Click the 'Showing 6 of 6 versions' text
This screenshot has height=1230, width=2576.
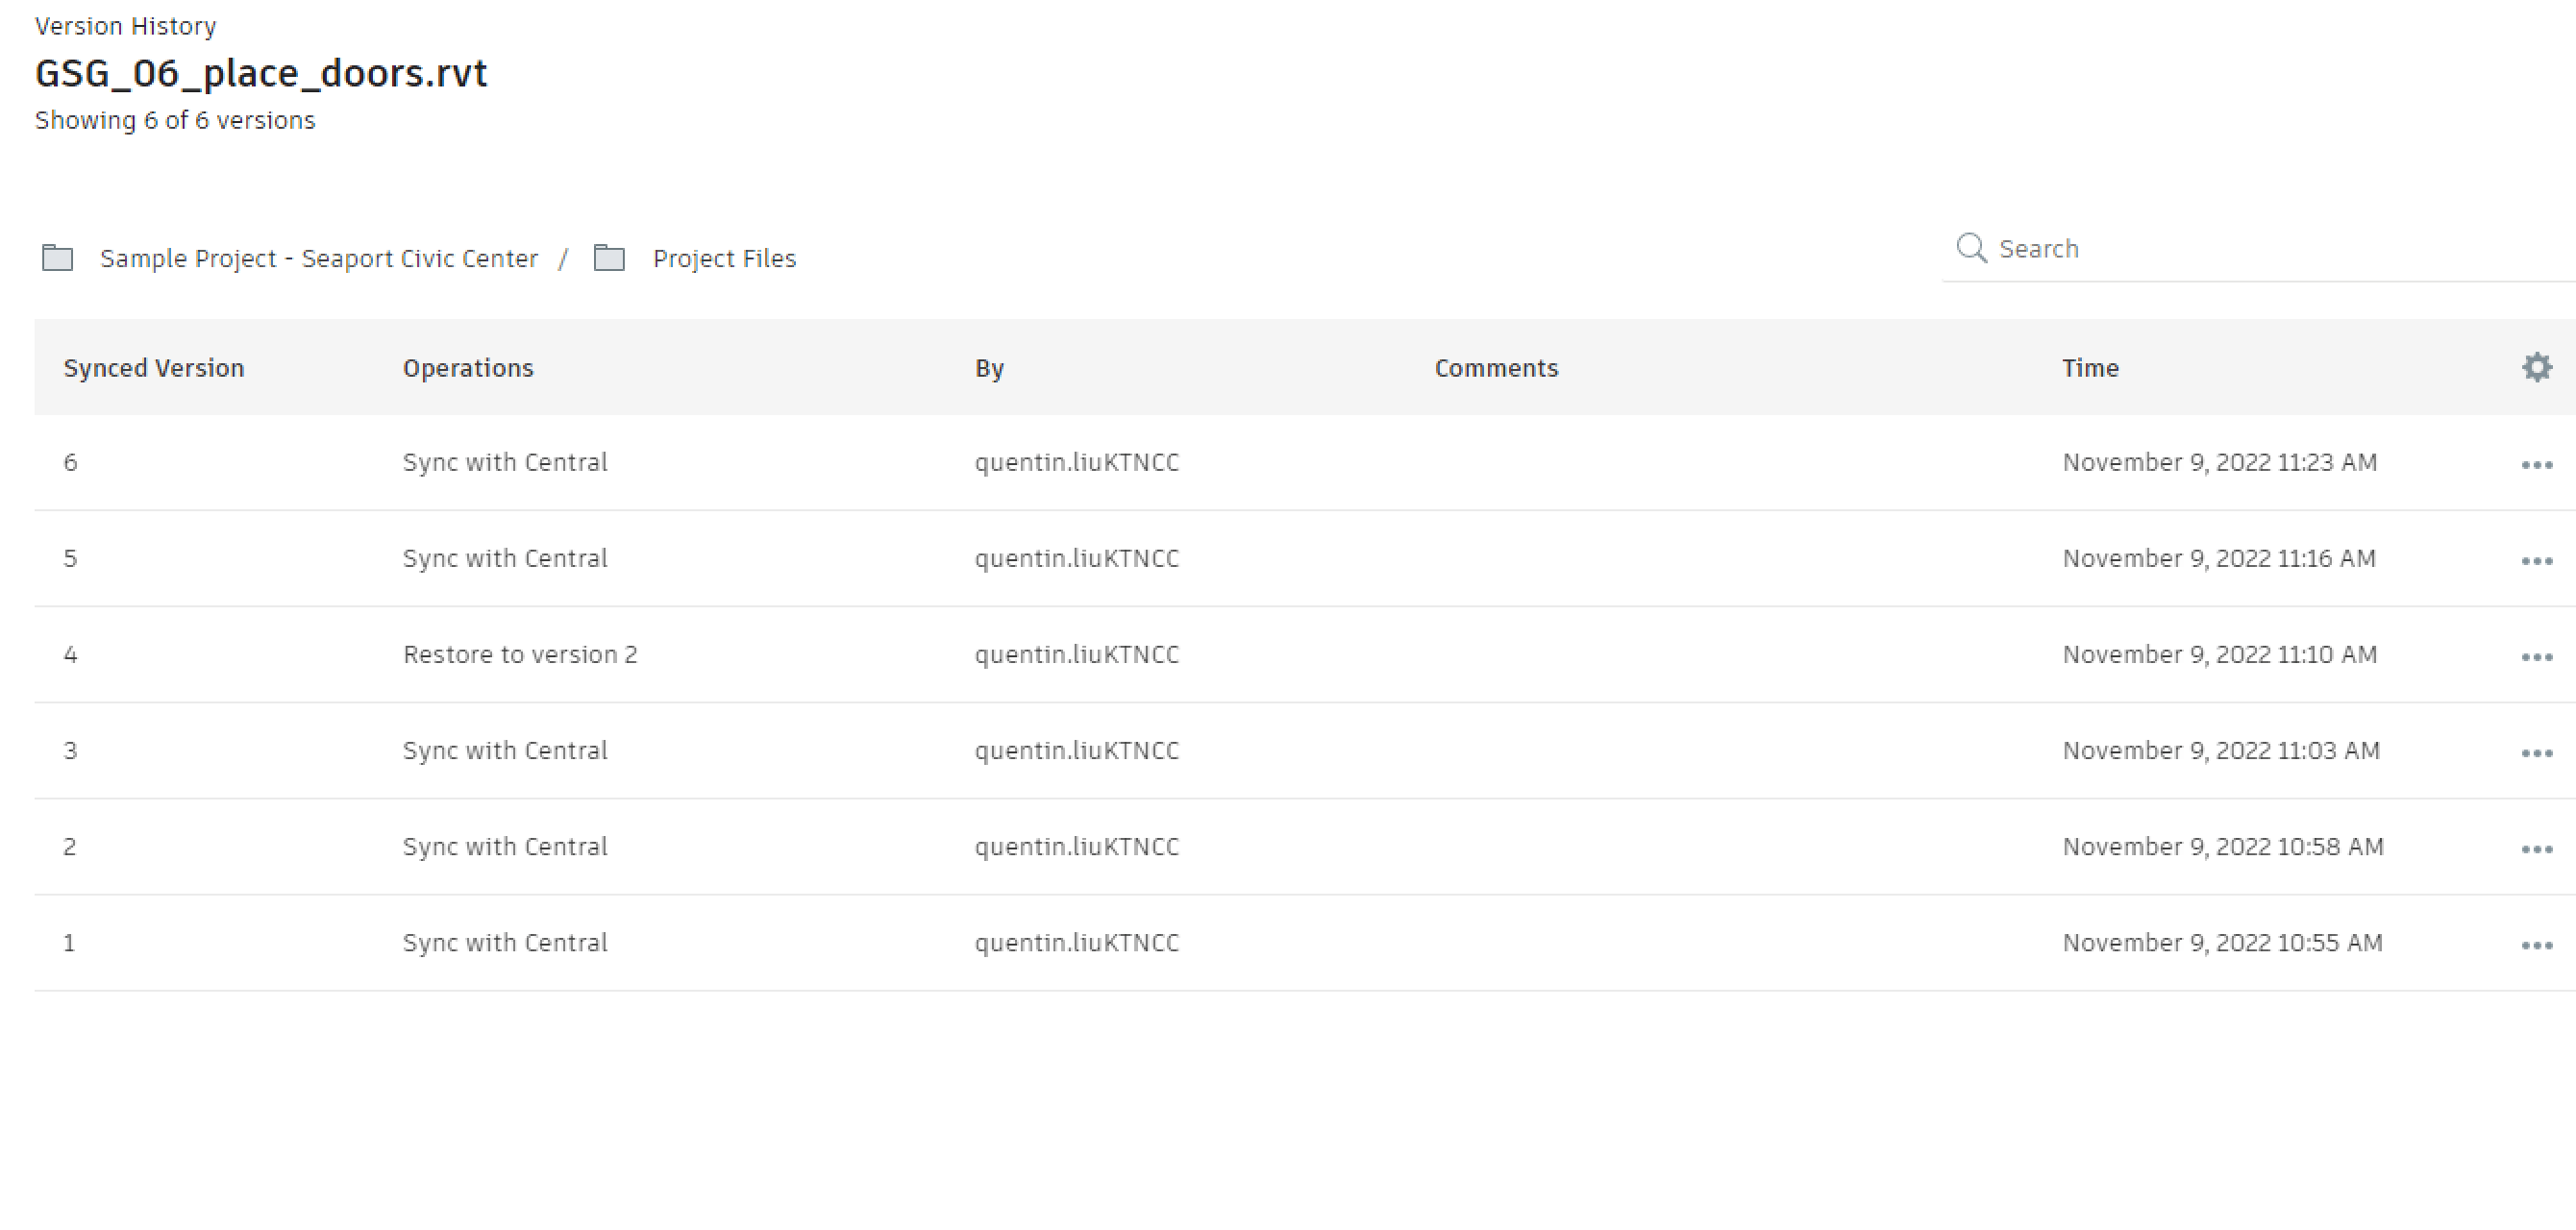pos(175,120)
